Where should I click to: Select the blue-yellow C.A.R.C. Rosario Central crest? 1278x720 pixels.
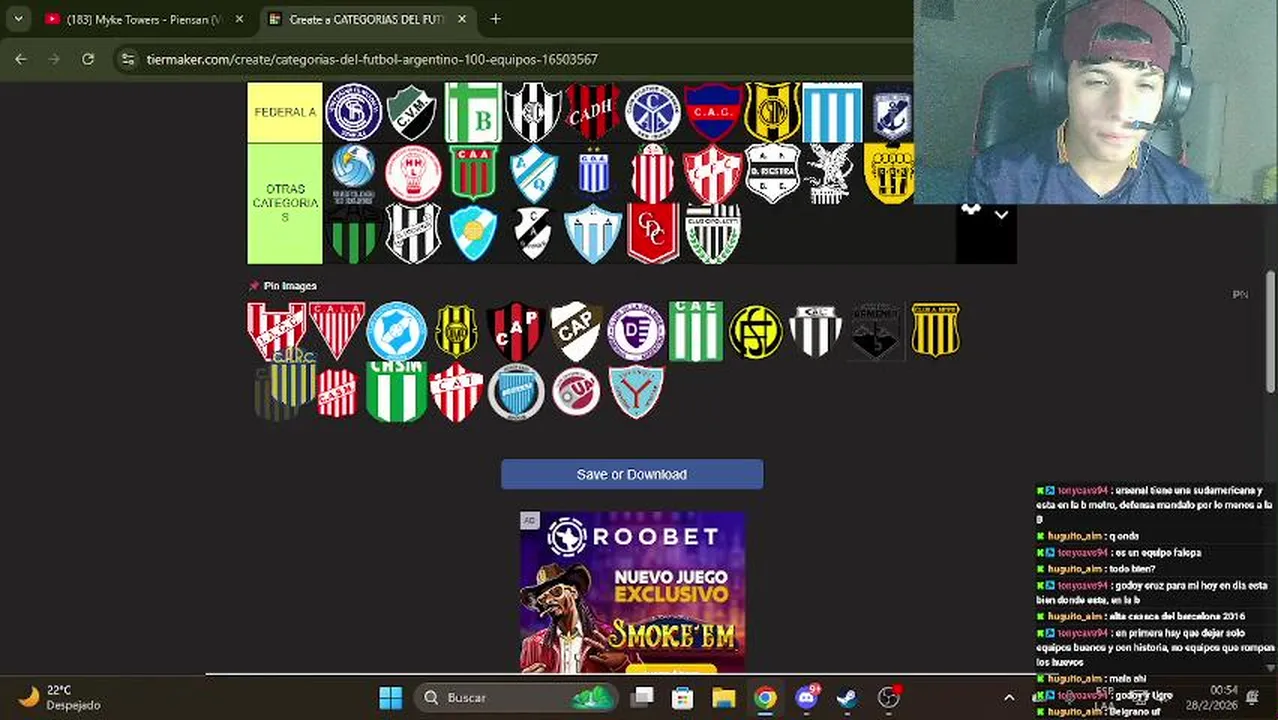(293, 377)
